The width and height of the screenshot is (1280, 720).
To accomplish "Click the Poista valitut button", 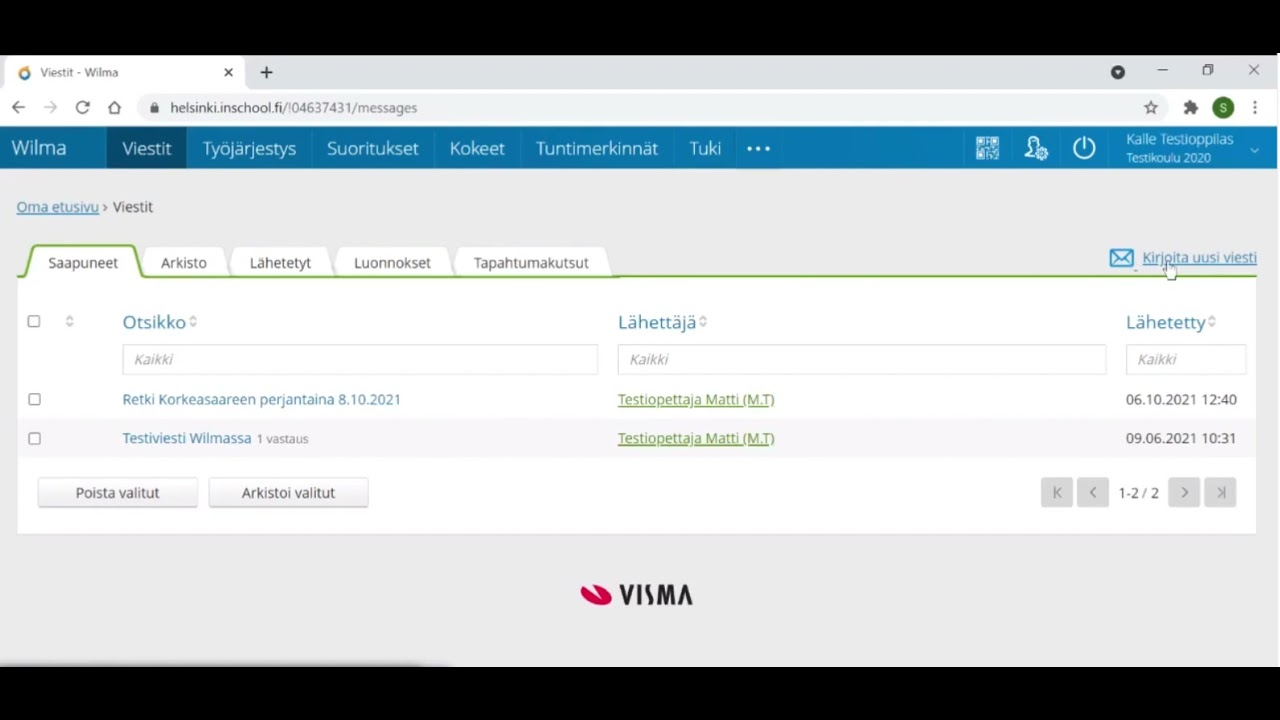I will click(117, 492).
